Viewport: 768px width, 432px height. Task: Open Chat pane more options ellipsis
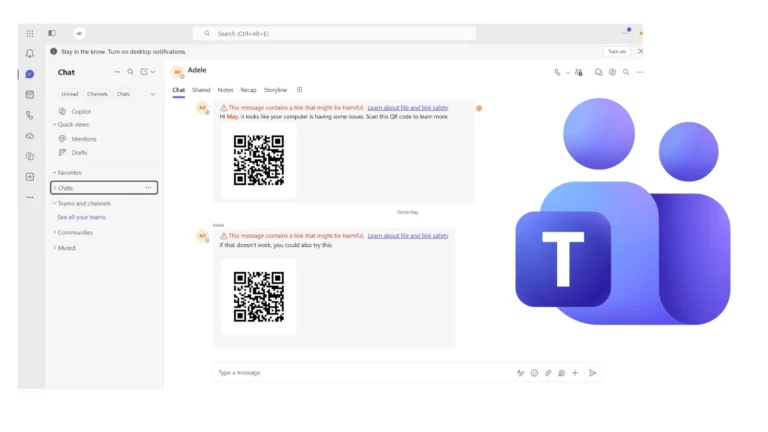click(117, 72)
